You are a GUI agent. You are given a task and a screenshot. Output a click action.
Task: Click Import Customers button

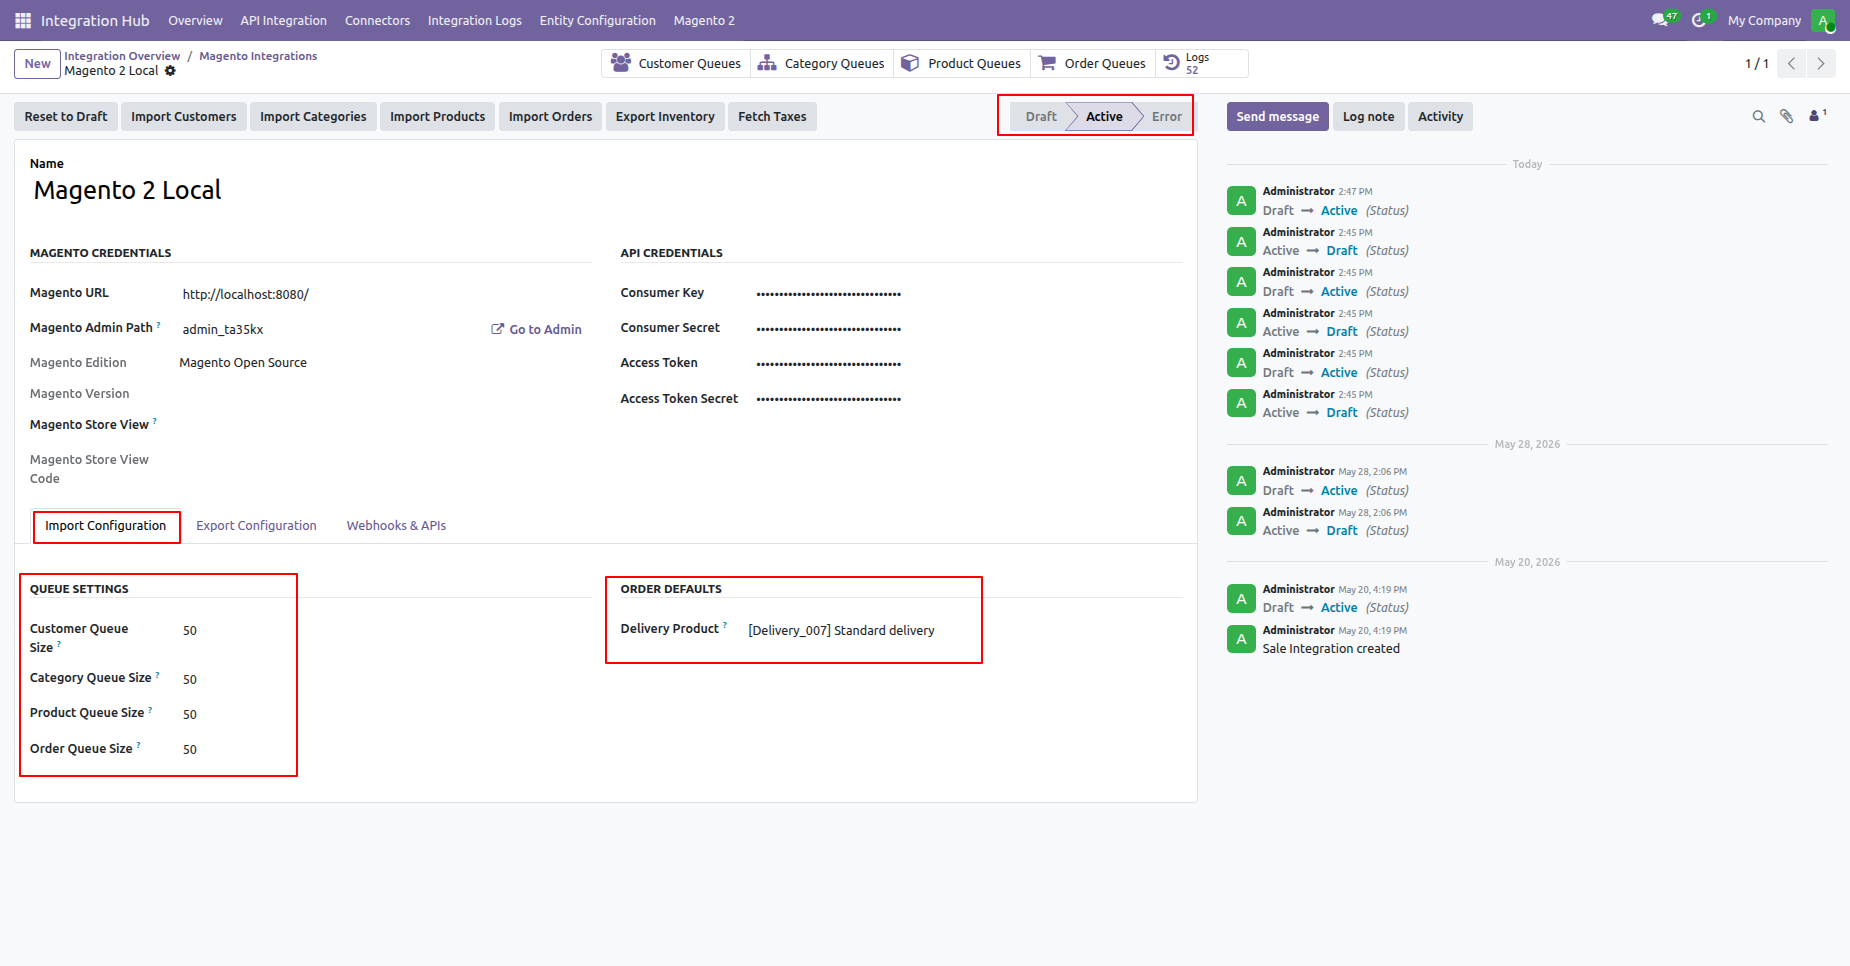[184, 117]
